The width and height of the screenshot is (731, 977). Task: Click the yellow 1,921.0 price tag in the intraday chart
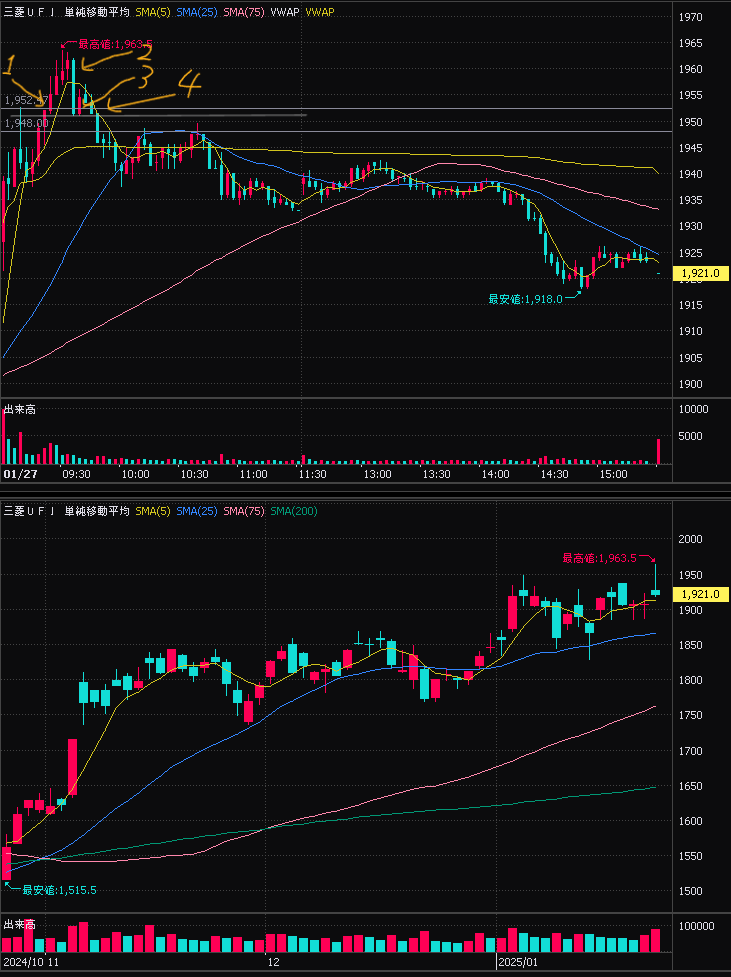pyautogui.click(x=701, y=273)
